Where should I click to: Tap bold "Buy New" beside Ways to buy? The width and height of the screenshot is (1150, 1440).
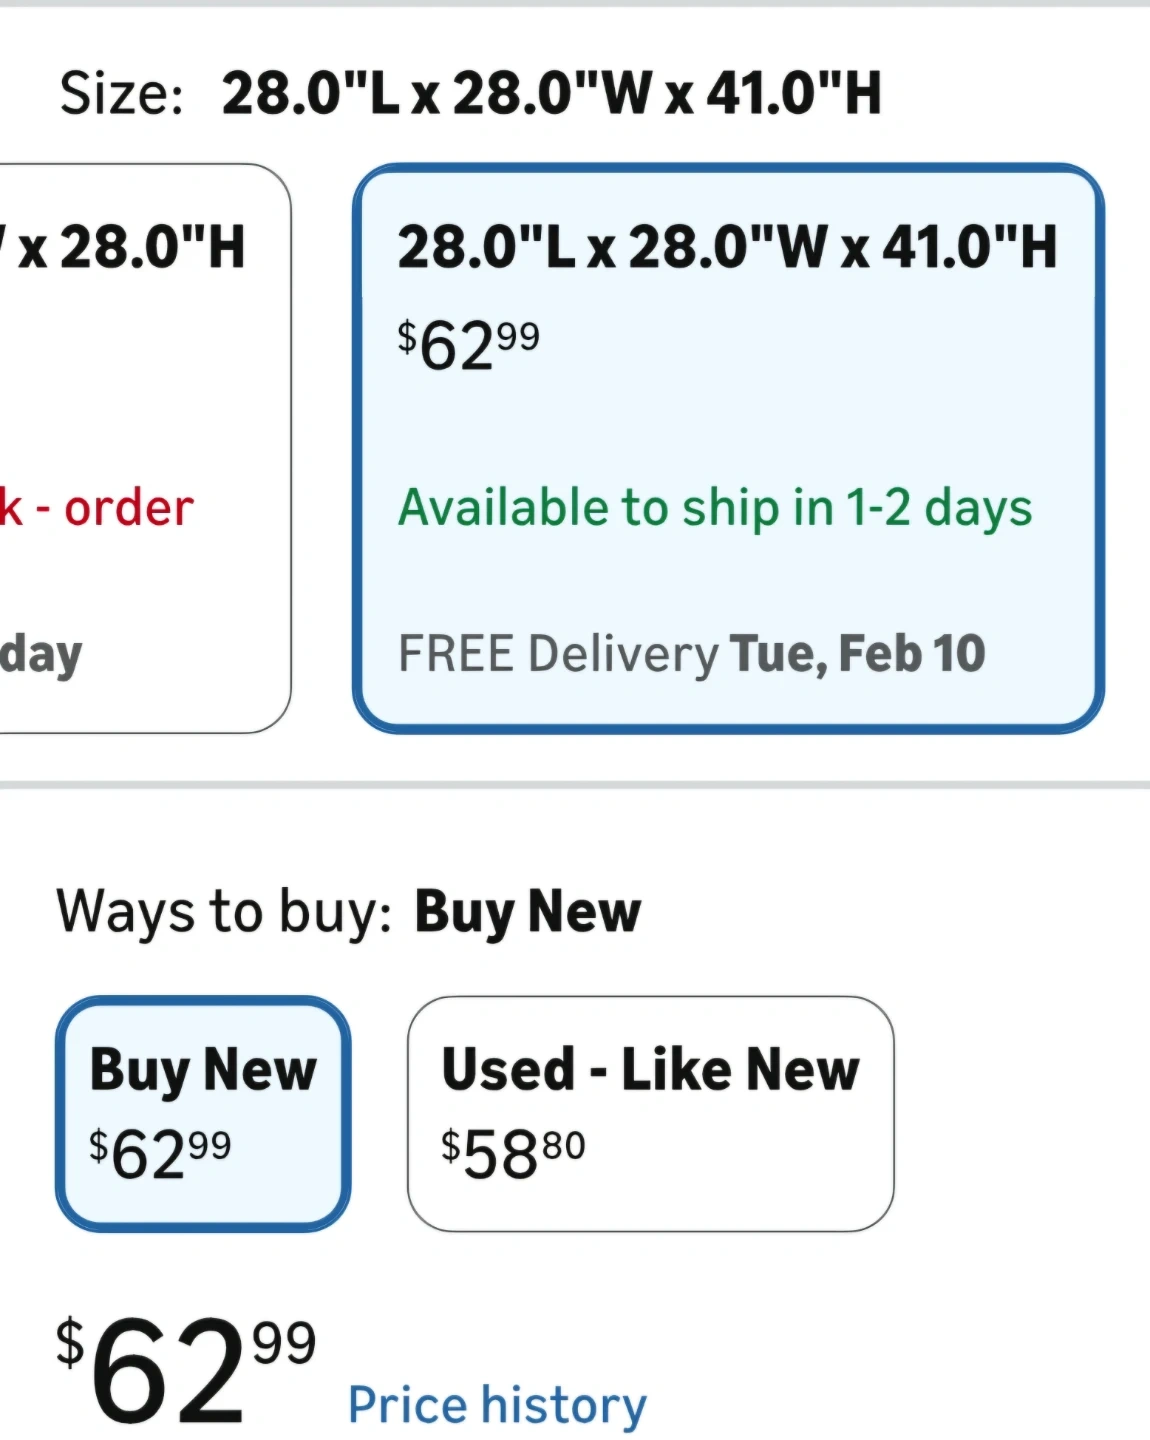click(527, 912)
